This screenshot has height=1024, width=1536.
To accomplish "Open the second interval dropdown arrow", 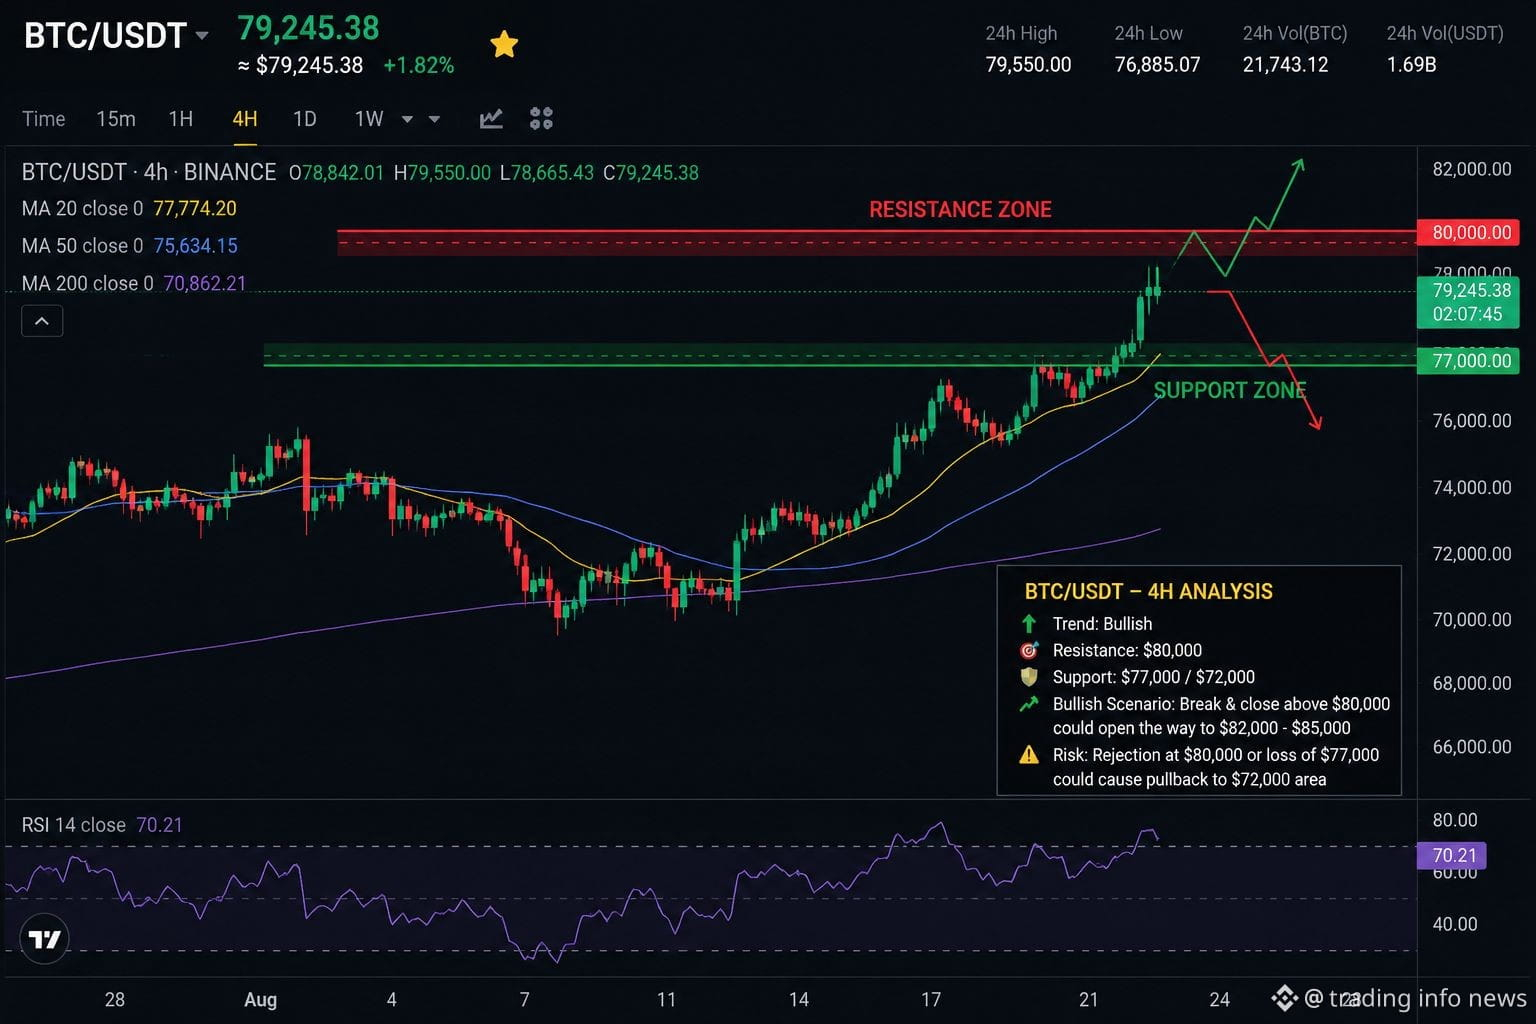I will tap(434, 120).
